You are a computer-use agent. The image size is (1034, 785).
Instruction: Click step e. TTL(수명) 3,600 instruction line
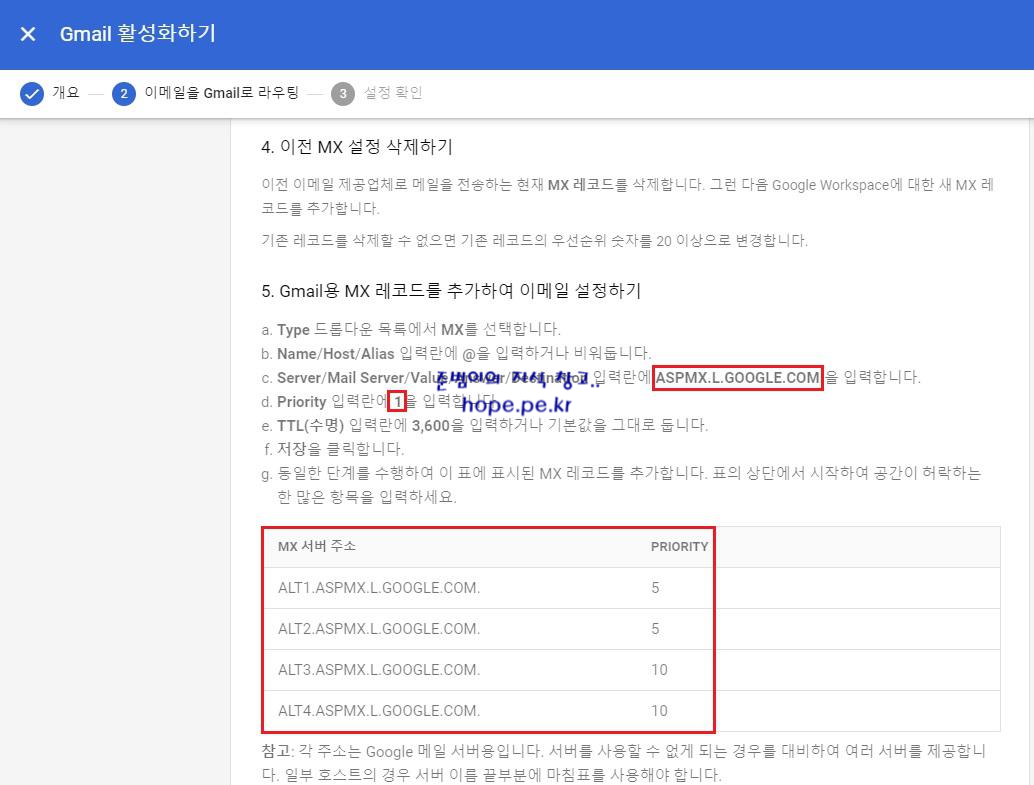[485, 425]
